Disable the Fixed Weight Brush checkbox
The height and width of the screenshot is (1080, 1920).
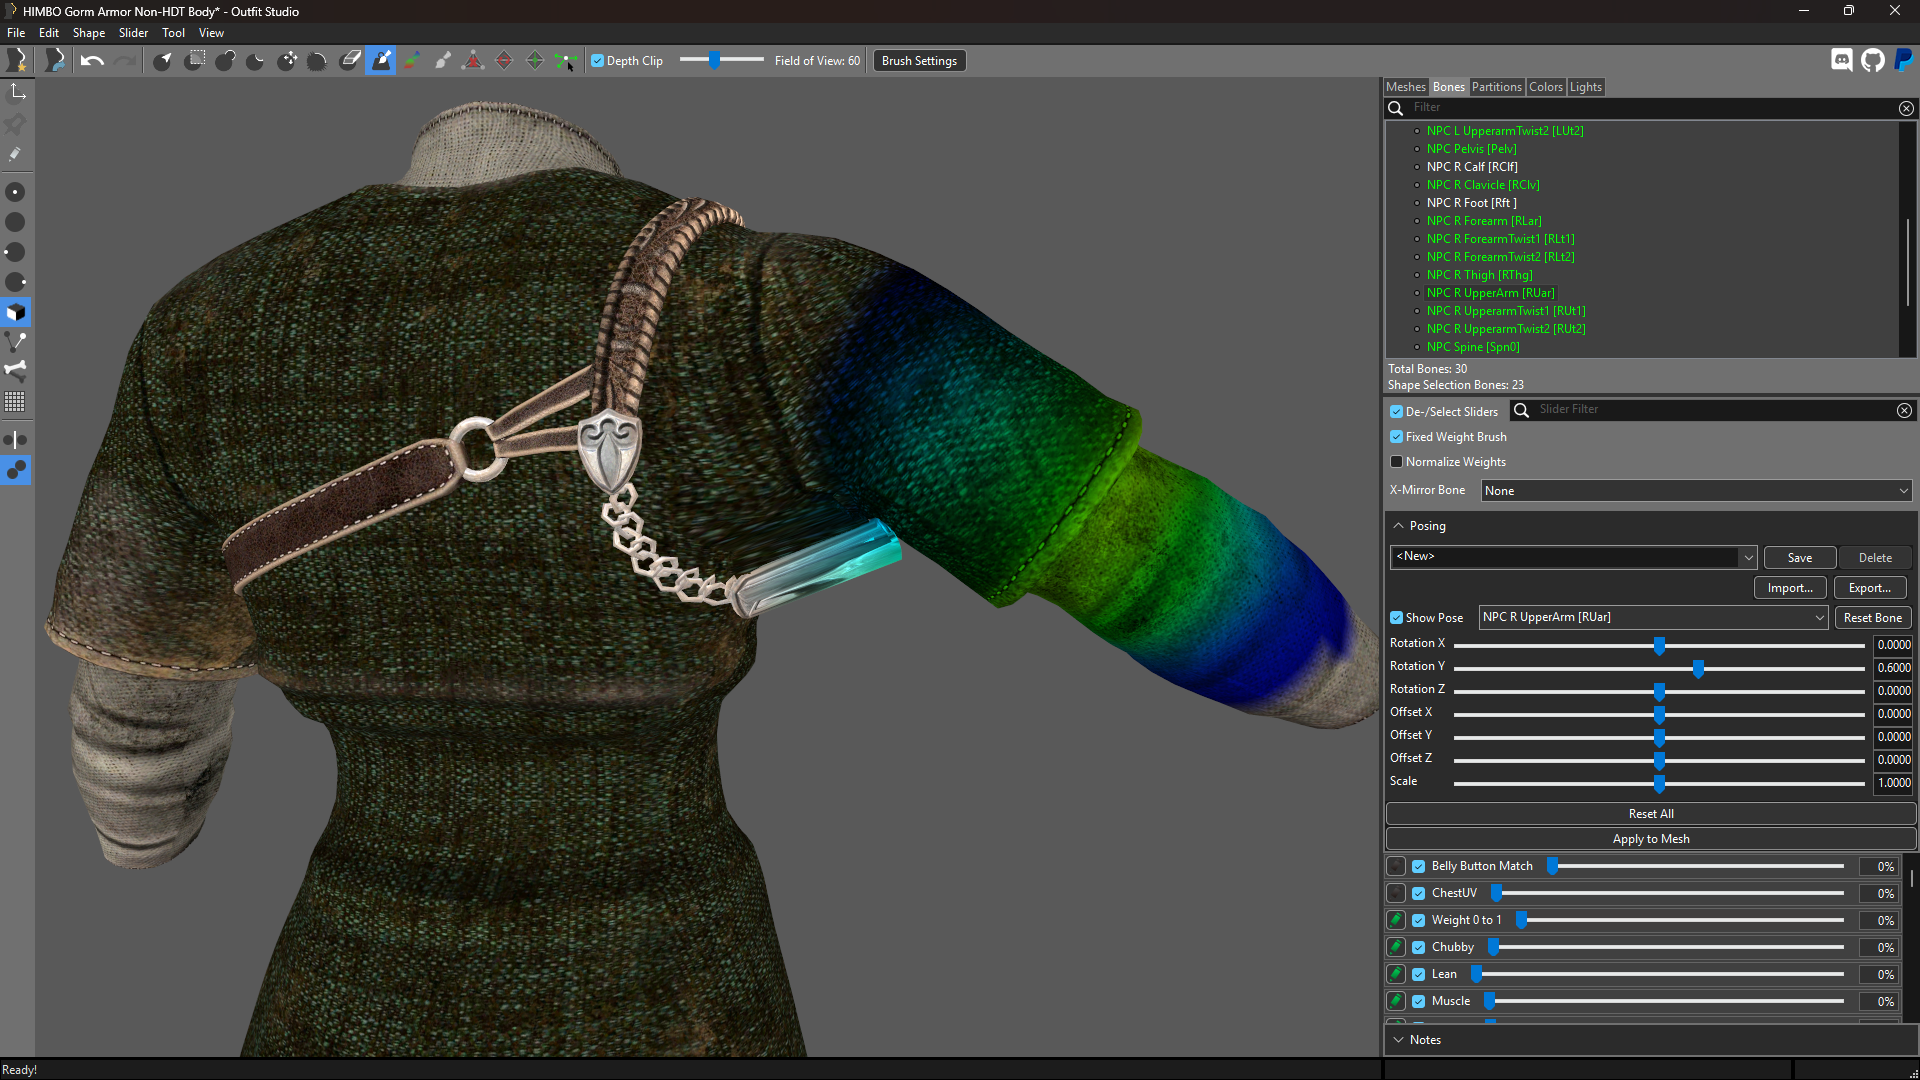tap(1396, 437)
